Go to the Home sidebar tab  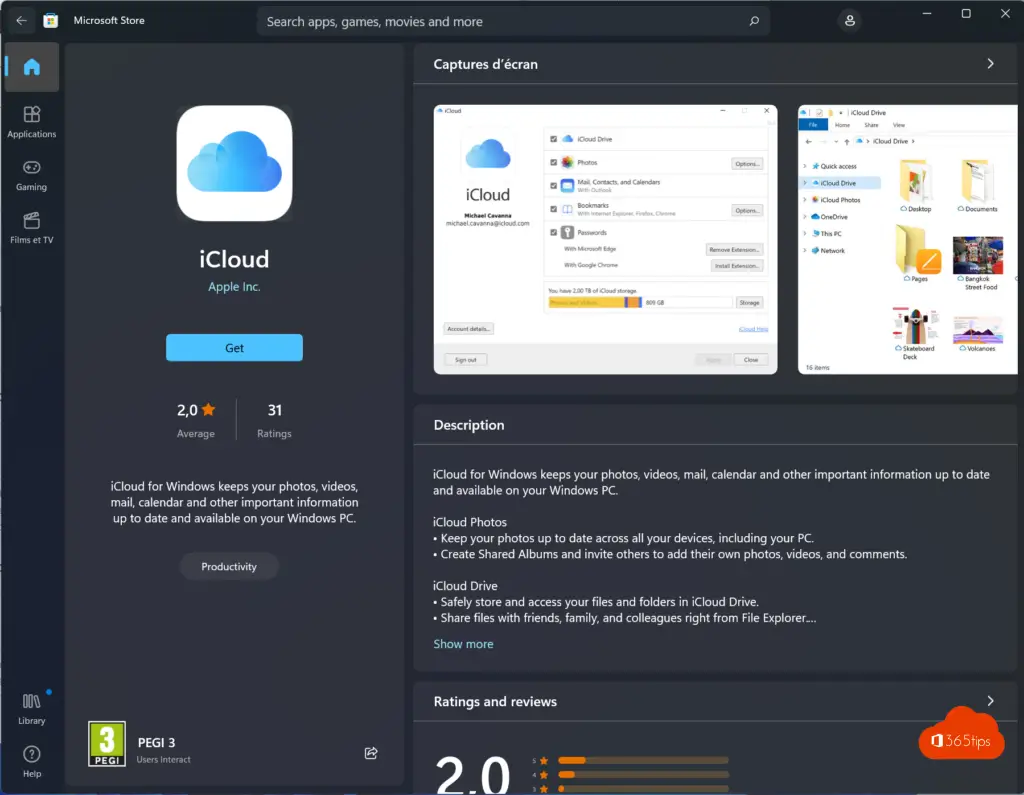coord(31,67)
